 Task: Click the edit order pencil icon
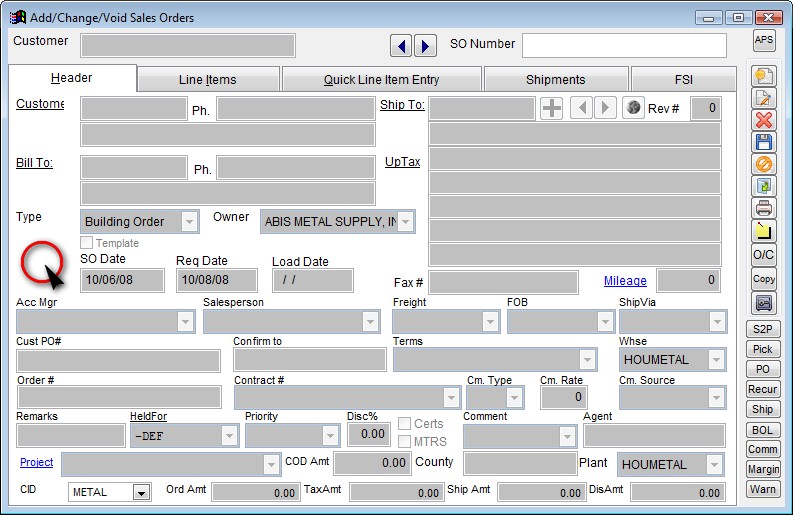pos(764,98)
